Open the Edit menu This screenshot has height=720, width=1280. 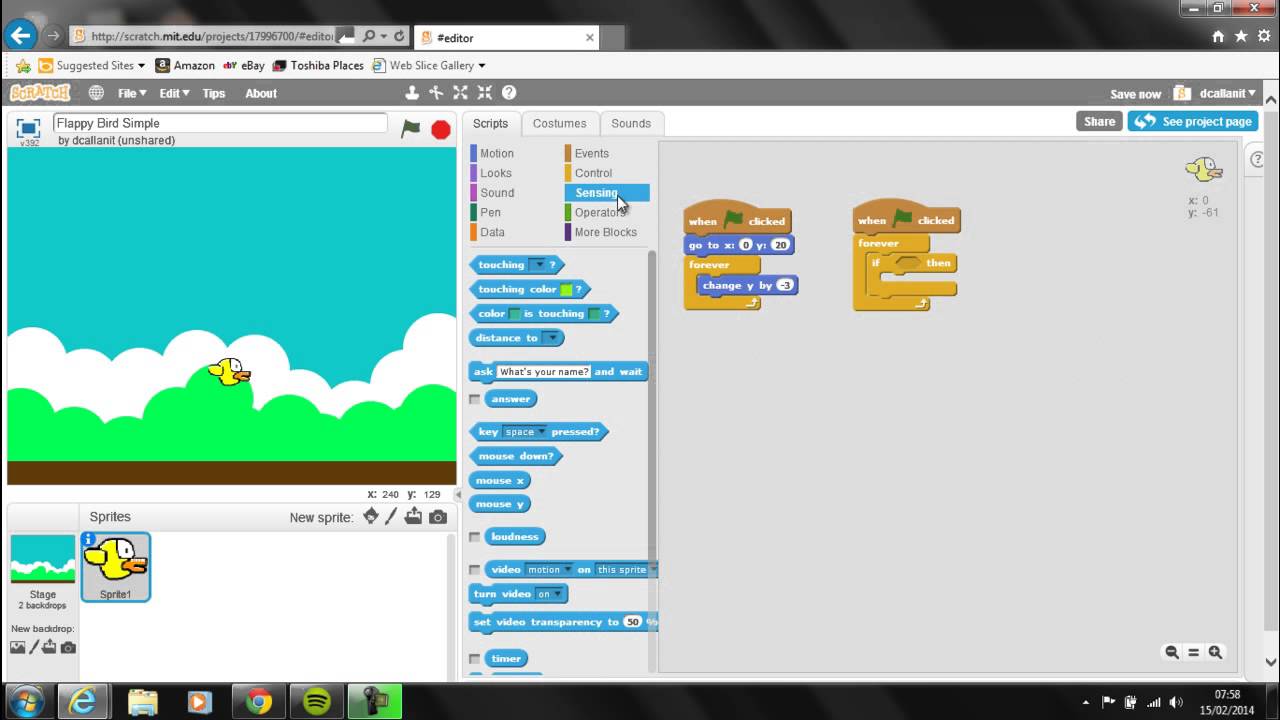pos(174,93)
